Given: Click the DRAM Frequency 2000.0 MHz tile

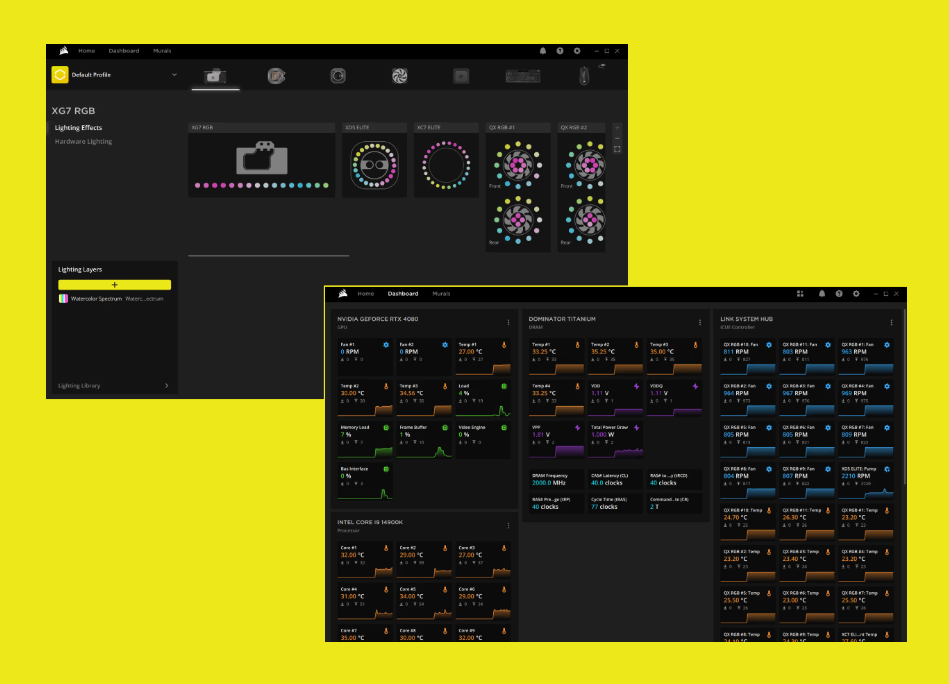Looking at the screenshot, I should [557, 479].
